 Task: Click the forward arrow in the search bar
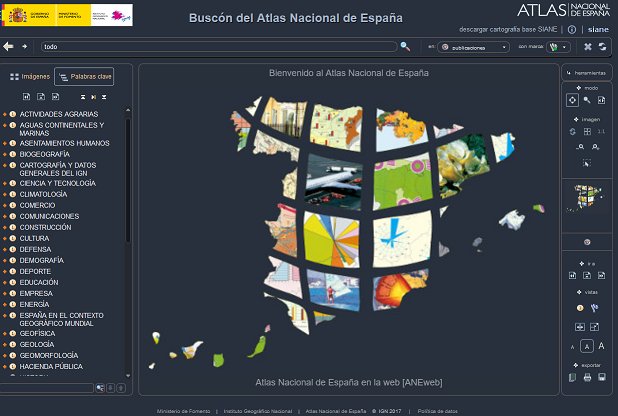coord(24,47)
